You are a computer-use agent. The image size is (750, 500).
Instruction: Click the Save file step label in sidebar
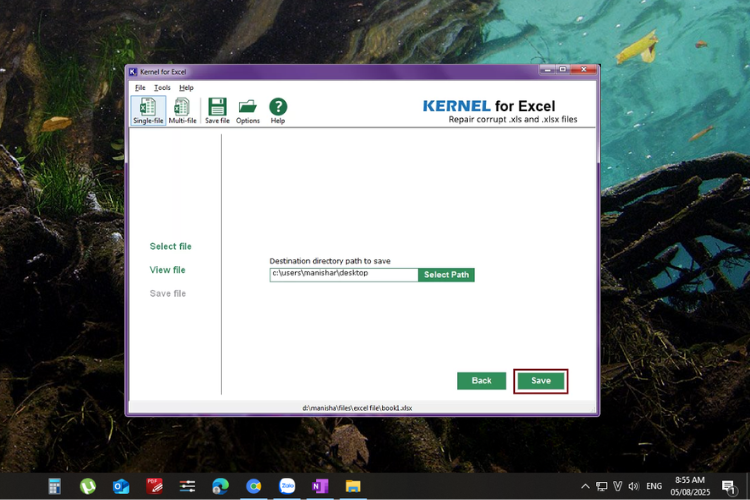click(167, 293)
